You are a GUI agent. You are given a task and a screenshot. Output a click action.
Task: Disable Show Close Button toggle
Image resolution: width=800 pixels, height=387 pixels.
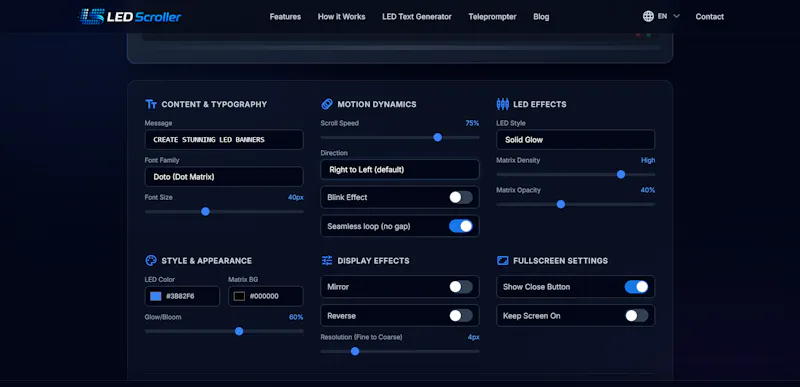click(x=636, y=287)
